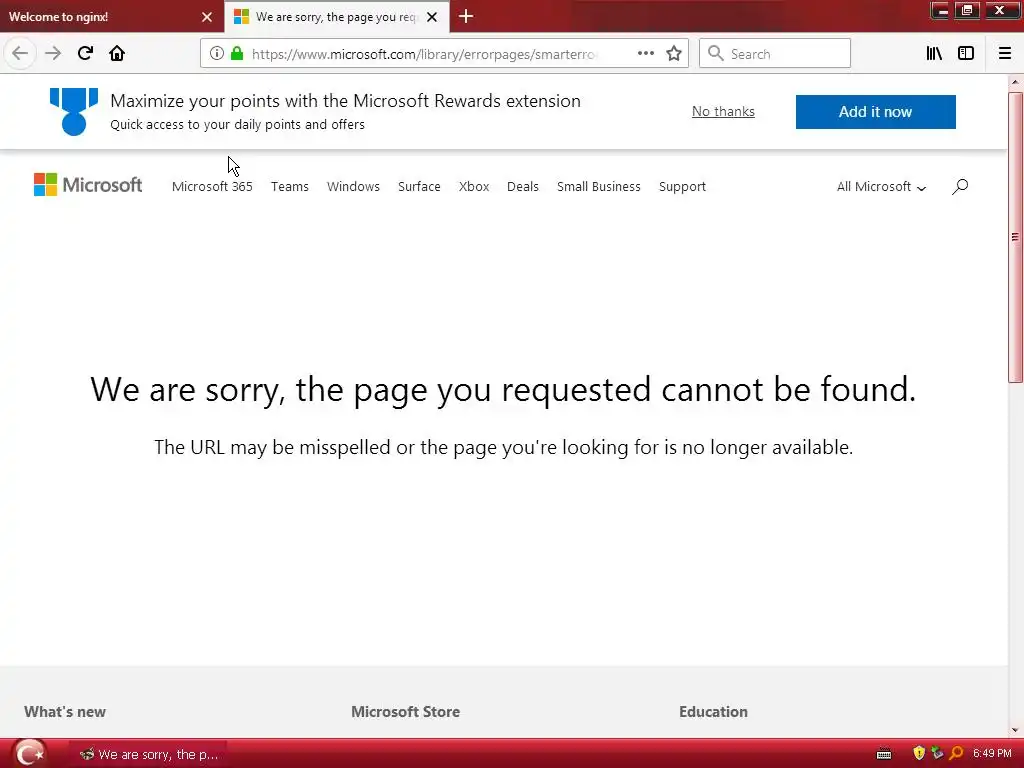Click the What's new footer heading
This screenshot has height=768, width=1024.
click(65, 712)
